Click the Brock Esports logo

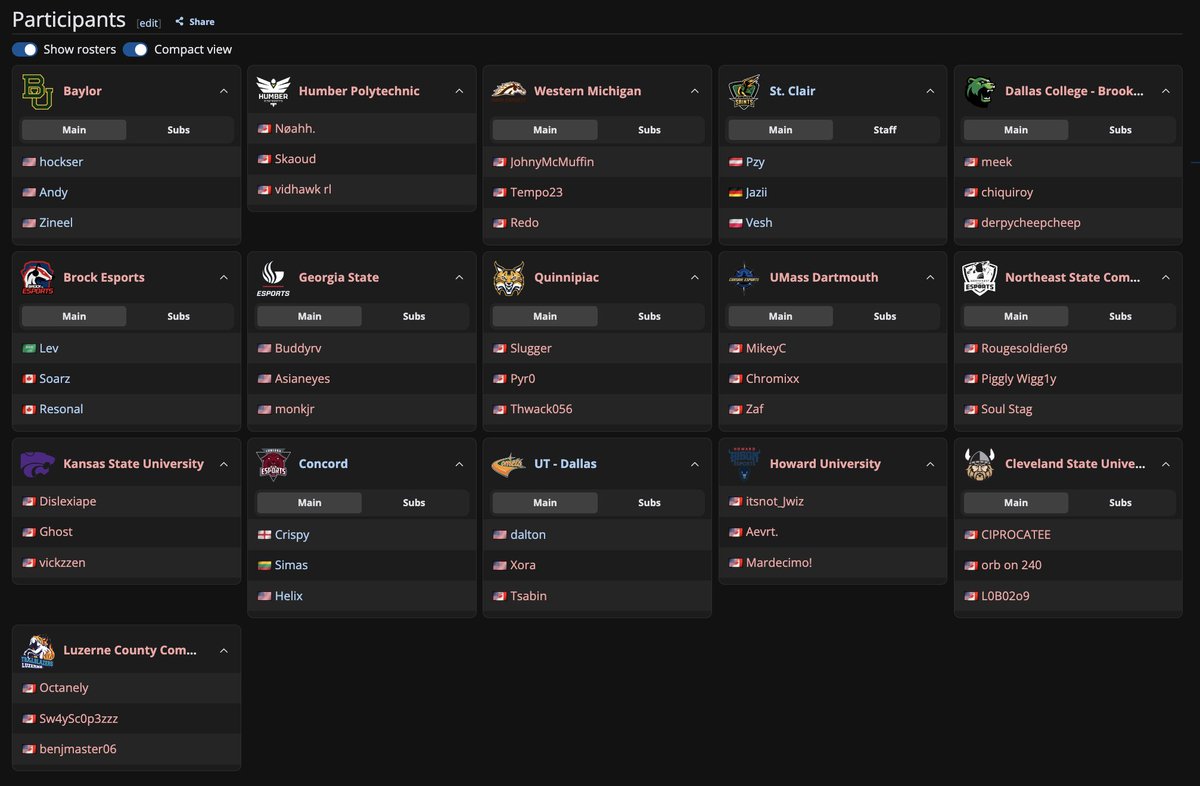[37, 277]
